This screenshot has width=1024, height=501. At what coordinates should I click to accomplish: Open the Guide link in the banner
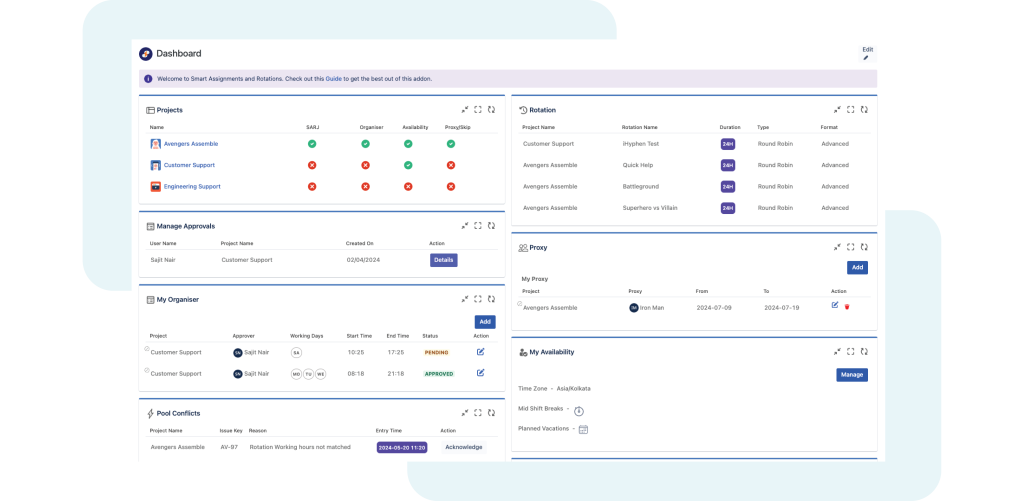pos(333,78)
